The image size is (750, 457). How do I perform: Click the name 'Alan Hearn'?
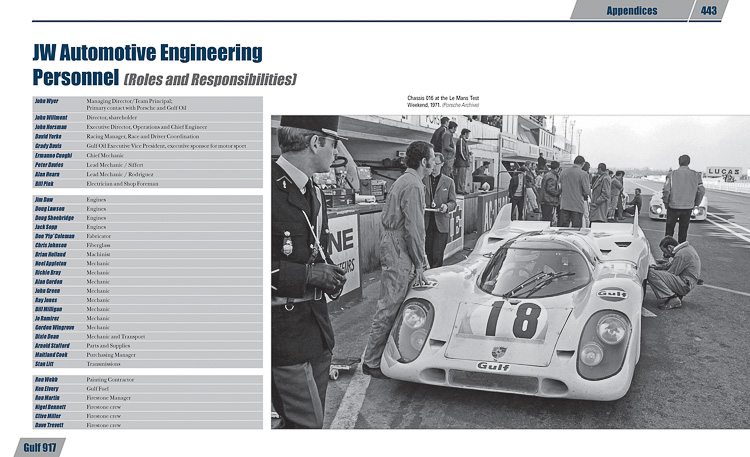coord(47,174)
